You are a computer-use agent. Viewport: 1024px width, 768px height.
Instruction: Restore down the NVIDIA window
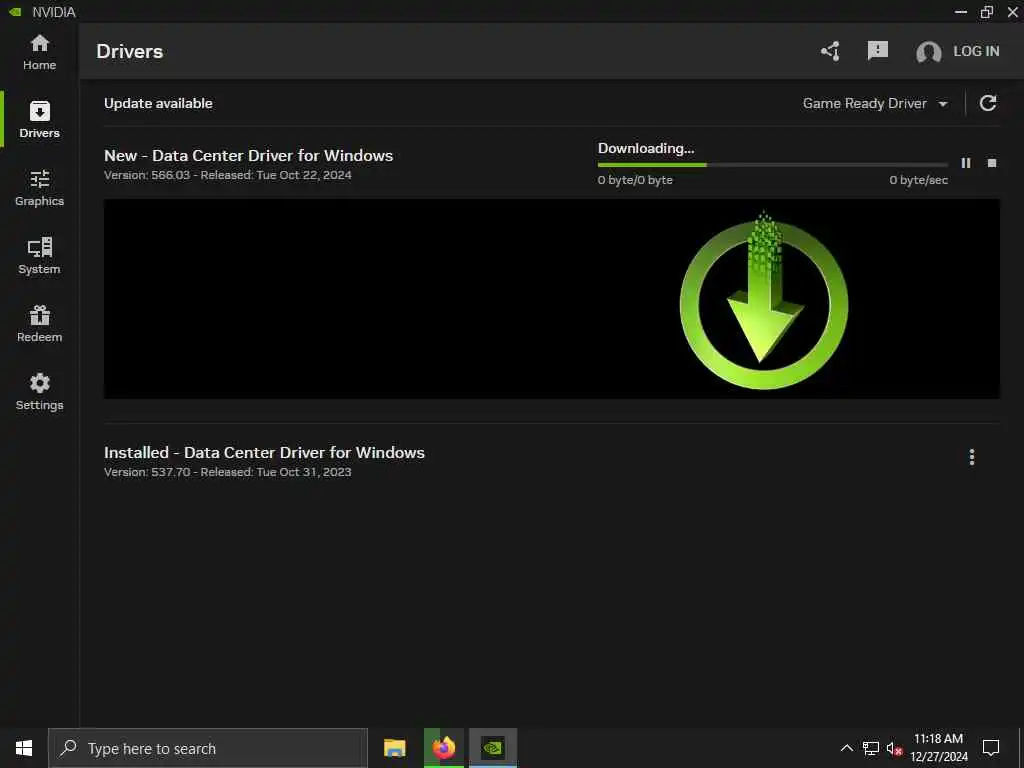coord(987,12)
